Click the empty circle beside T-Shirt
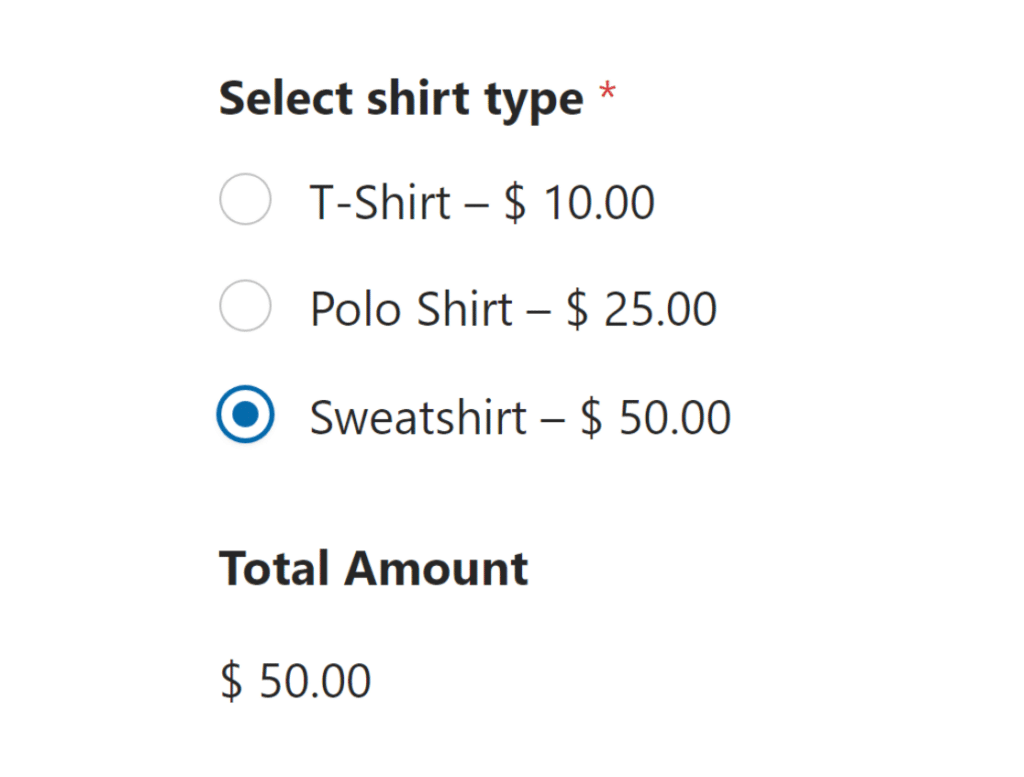 (x=244, y=199)
